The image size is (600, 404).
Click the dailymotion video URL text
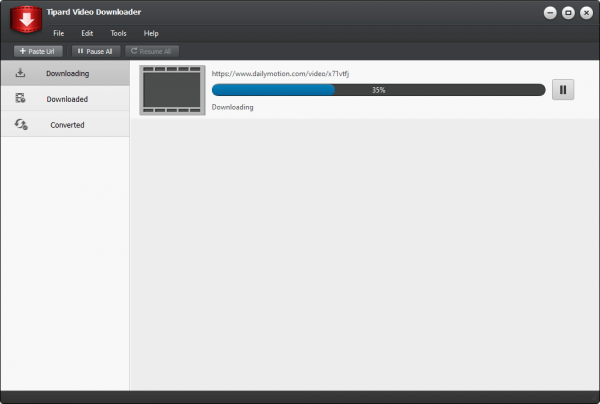[x=280, y=73]
